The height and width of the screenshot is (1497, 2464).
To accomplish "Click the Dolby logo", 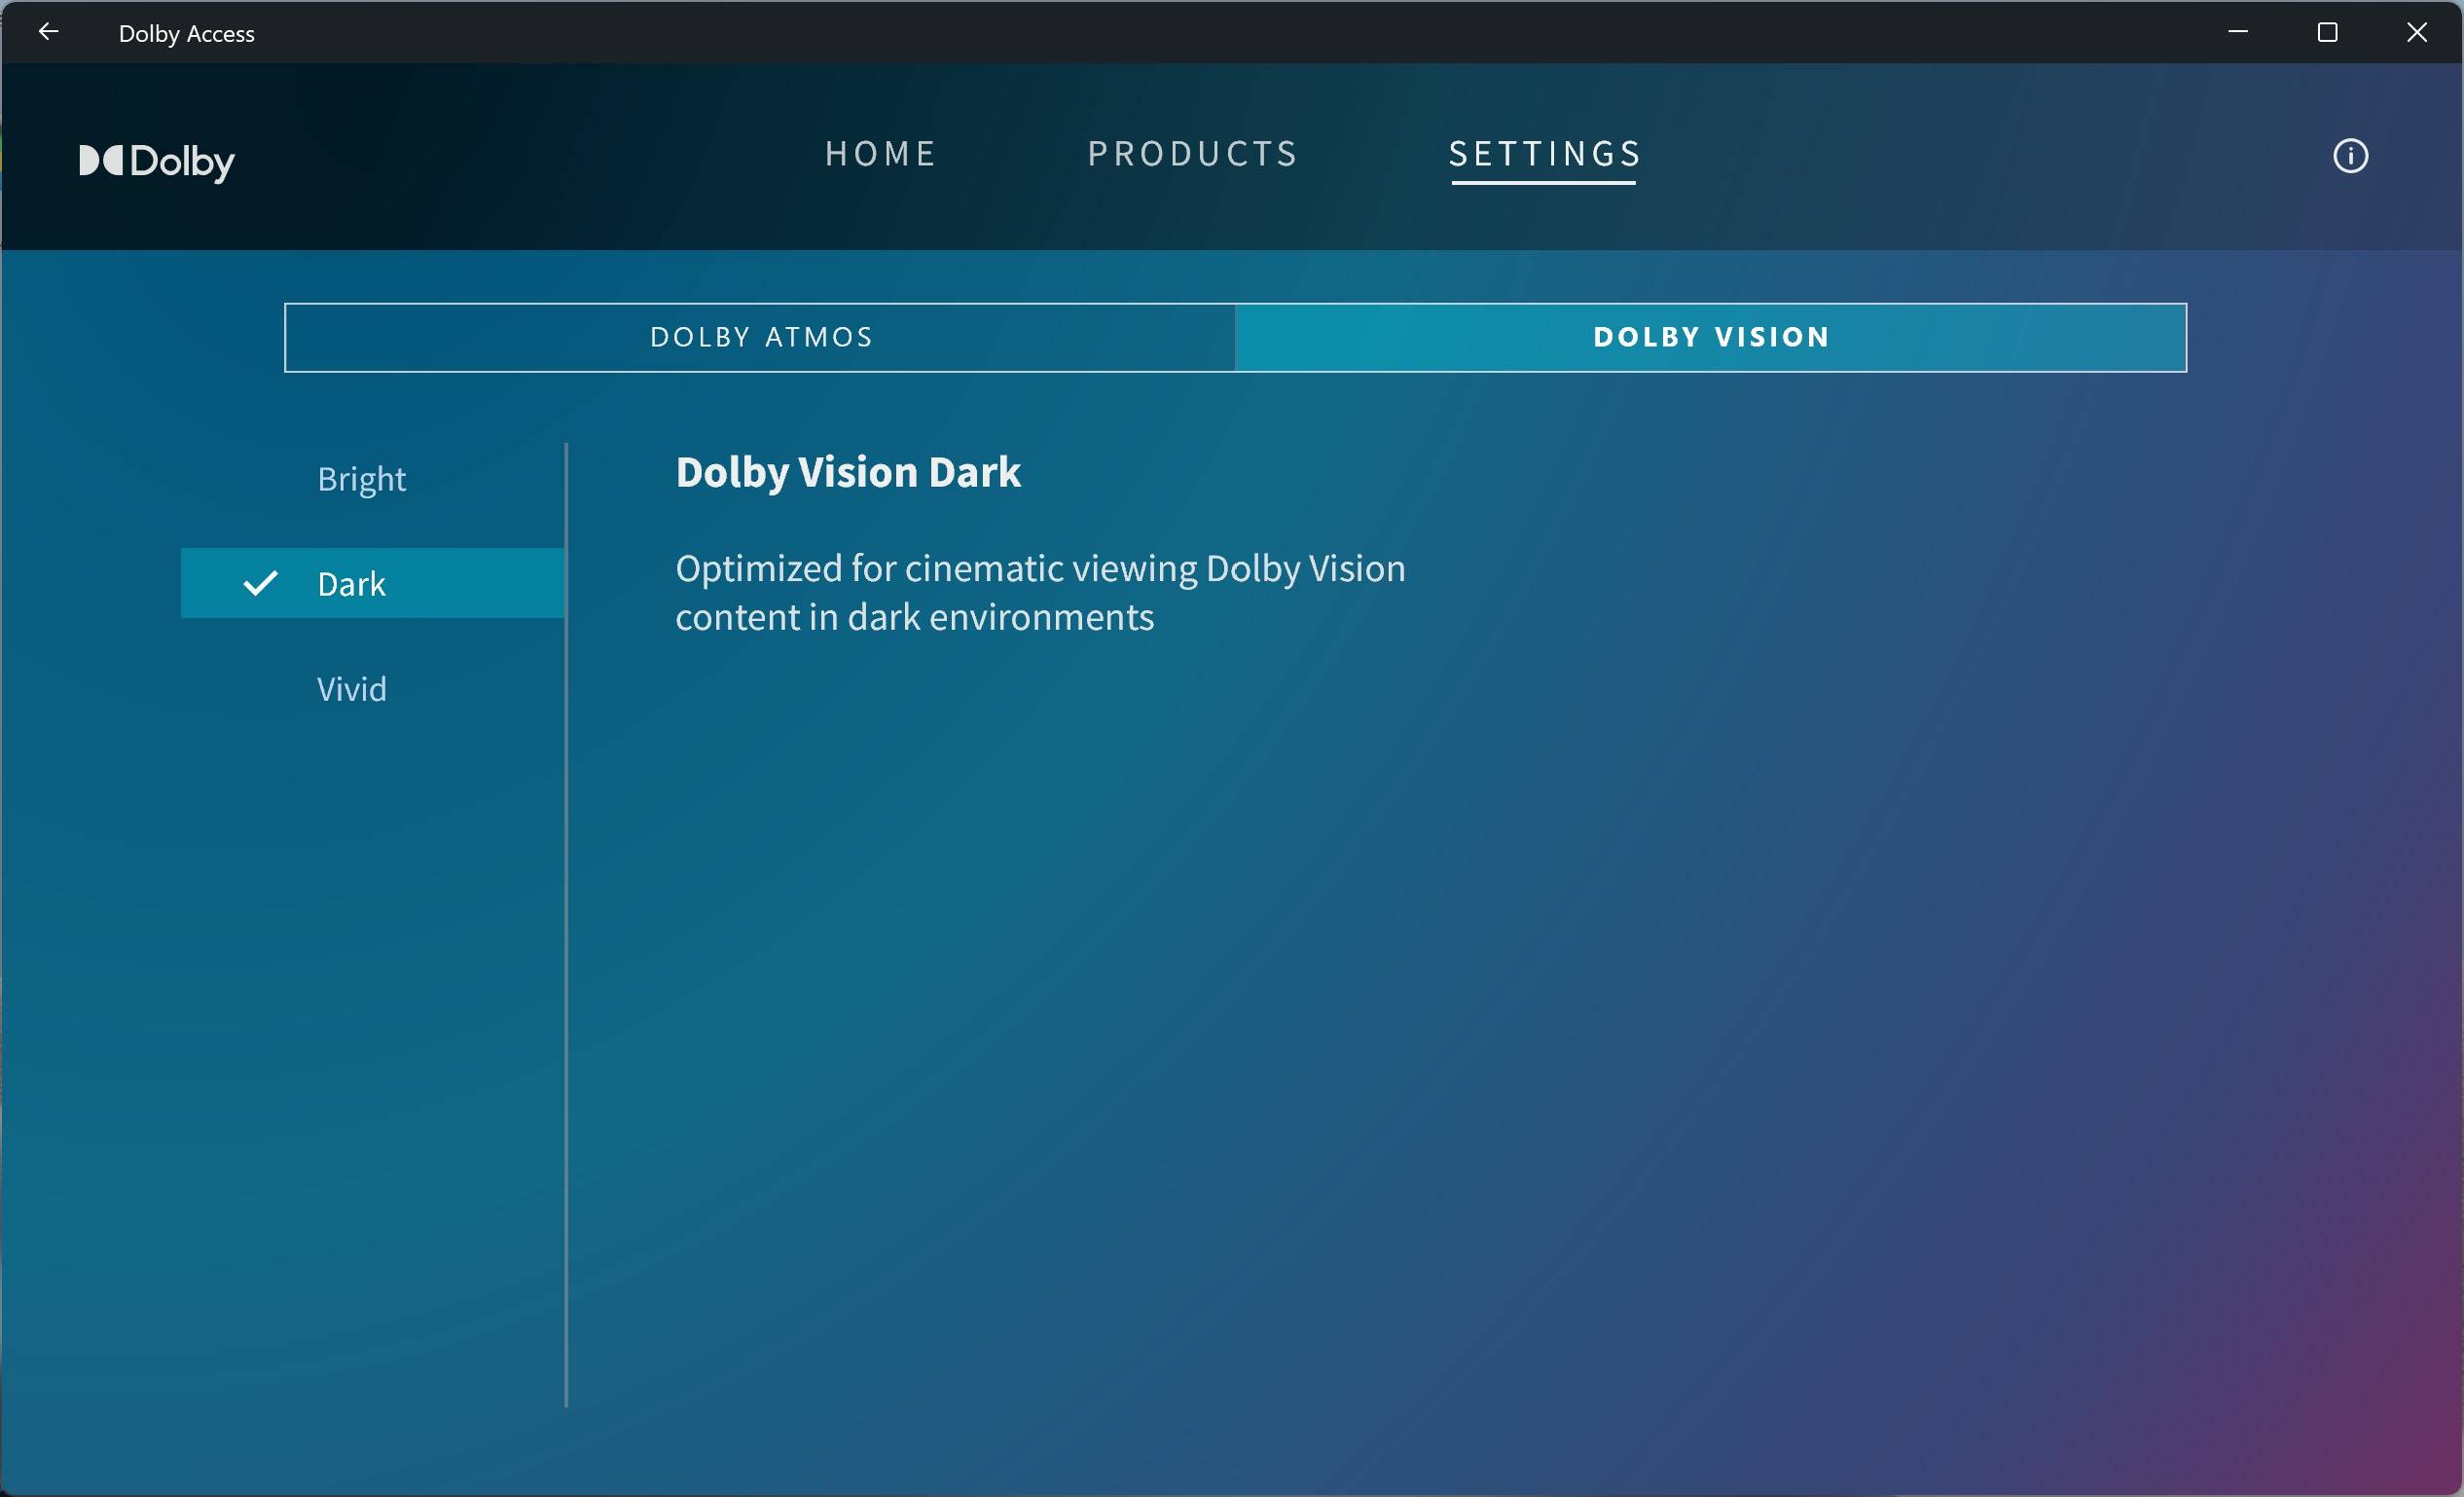I will [157, 161].
